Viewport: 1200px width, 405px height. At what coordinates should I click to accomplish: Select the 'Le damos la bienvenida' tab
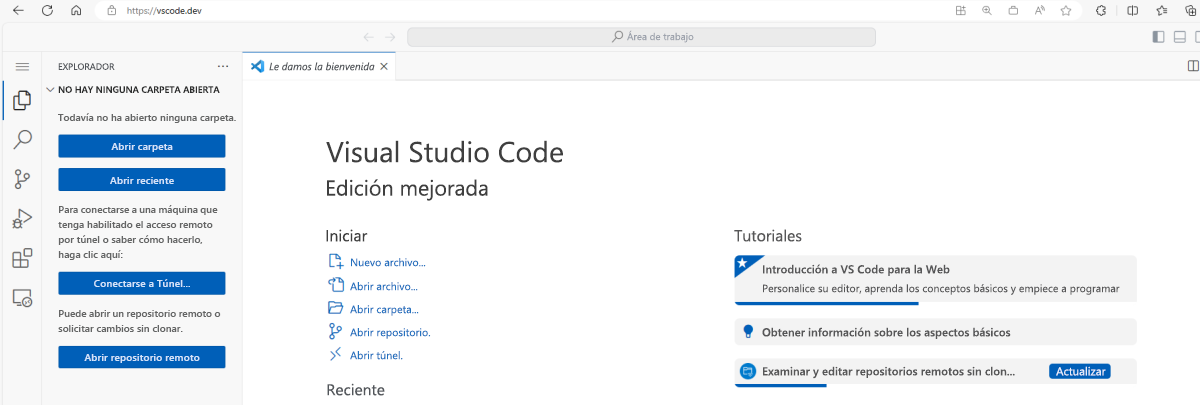[x=320, y=66]
